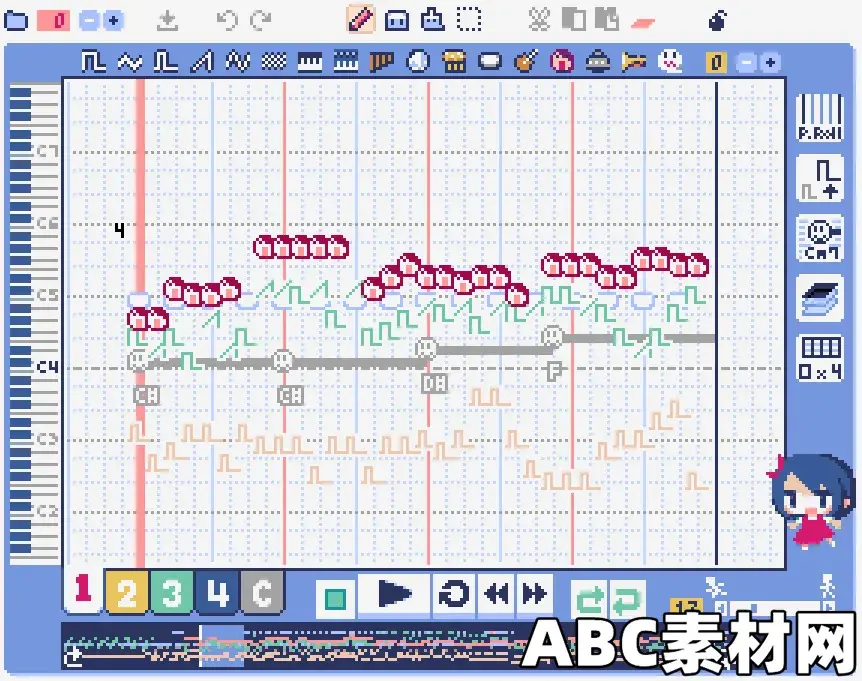Click the scissors cut icon

tap(540, 19)
